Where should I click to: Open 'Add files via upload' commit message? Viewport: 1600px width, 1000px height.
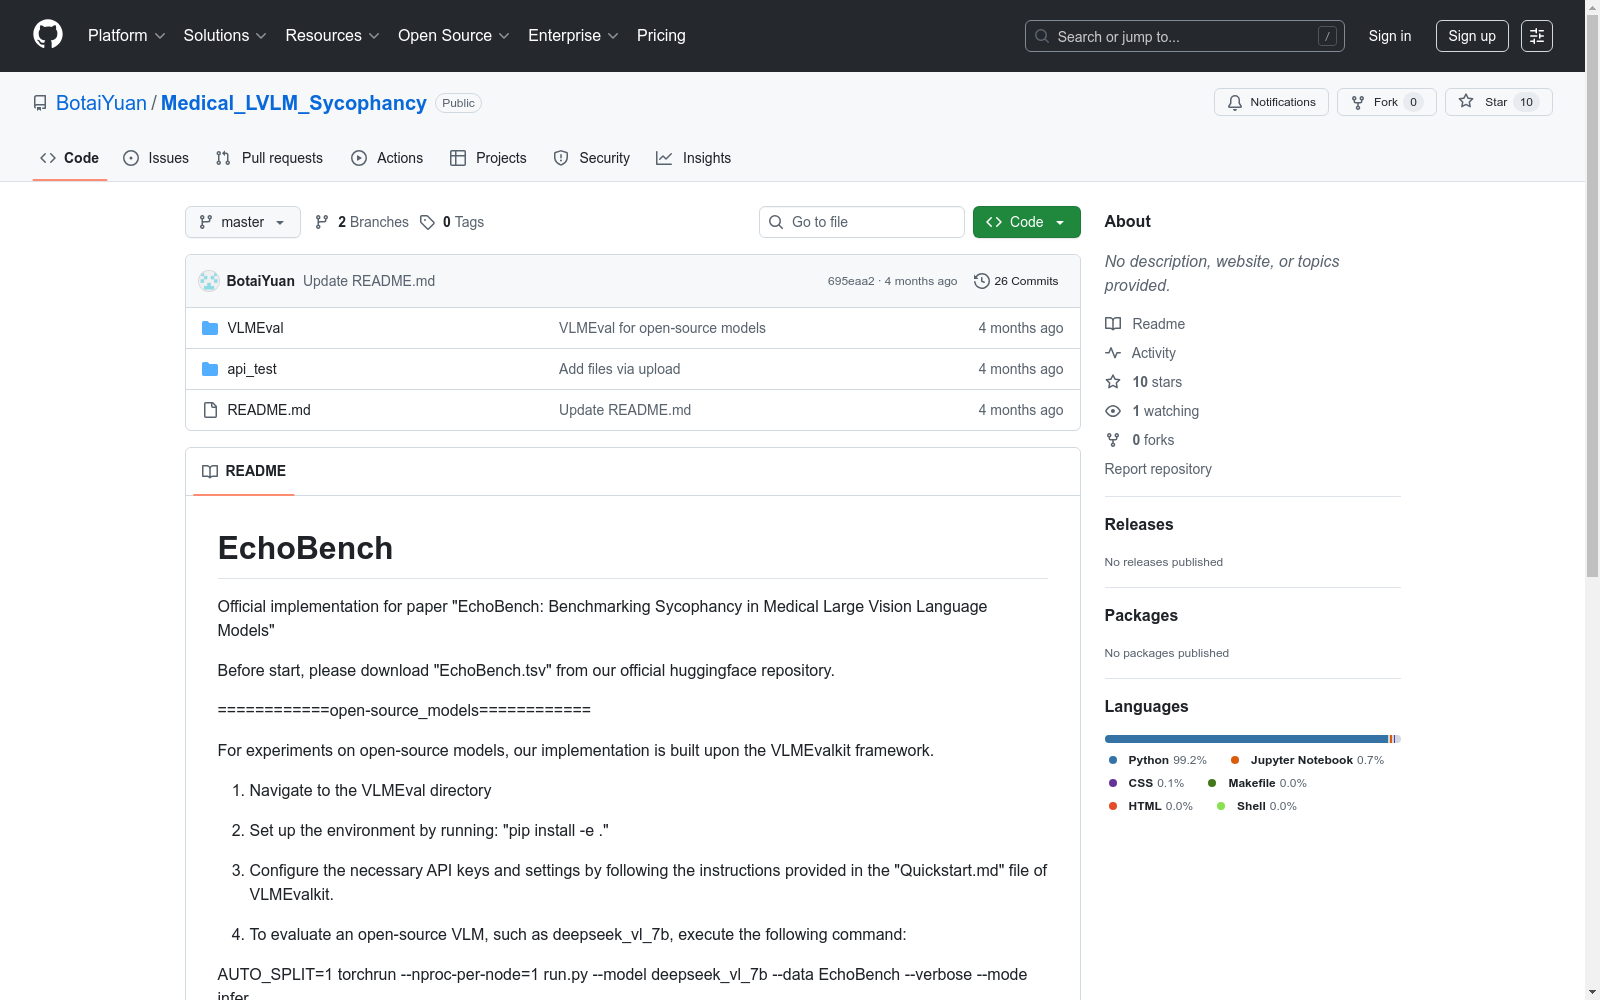pos(620,369)
